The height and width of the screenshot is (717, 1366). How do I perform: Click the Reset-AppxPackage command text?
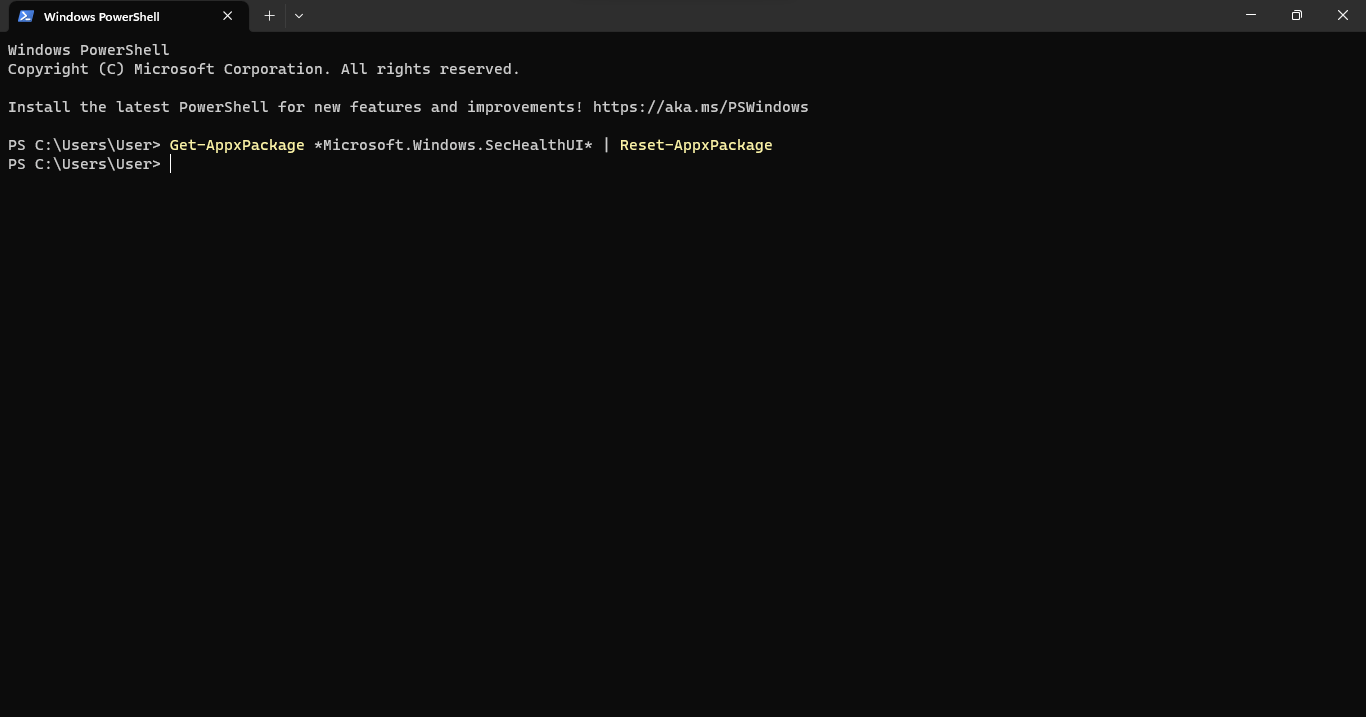pyautogui.click(x=696, y=145)
